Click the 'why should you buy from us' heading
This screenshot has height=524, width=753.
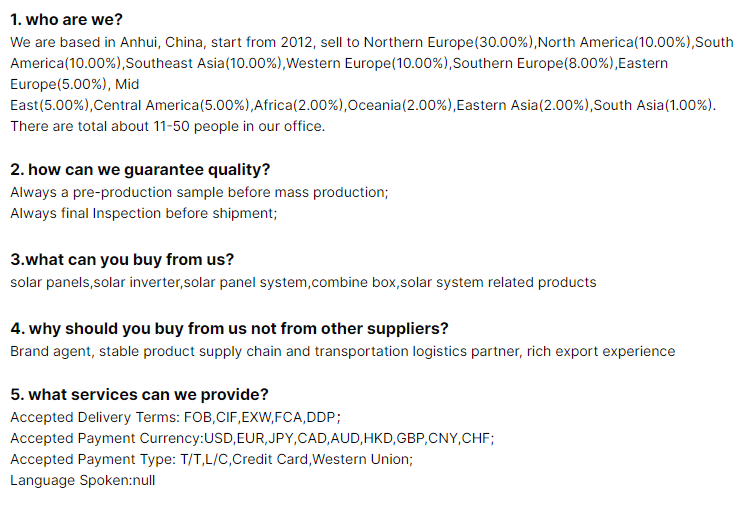pos(229,329)
